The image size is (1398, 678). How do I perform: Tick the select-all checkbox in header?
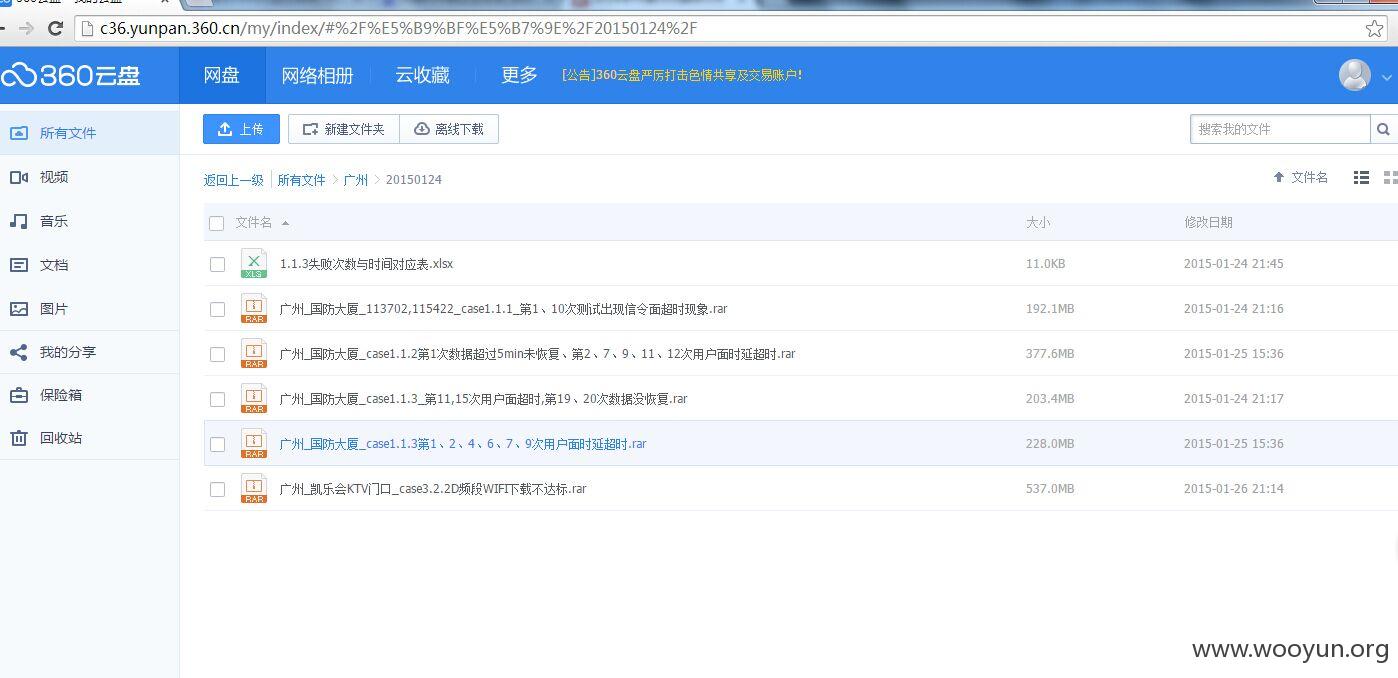coord(216,223)
